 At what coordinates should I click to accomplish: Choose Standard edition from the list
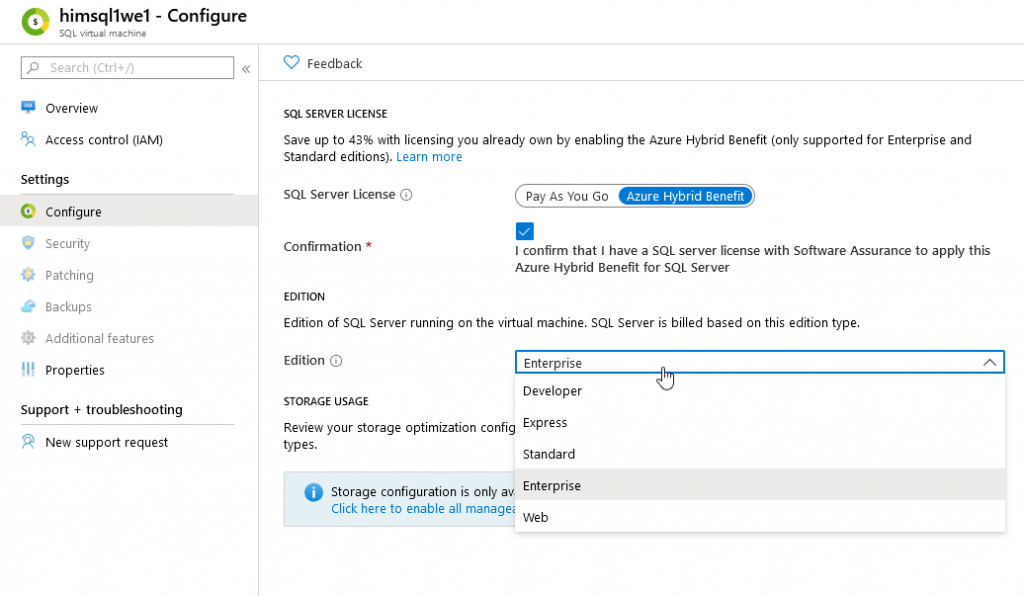[760, 454]
